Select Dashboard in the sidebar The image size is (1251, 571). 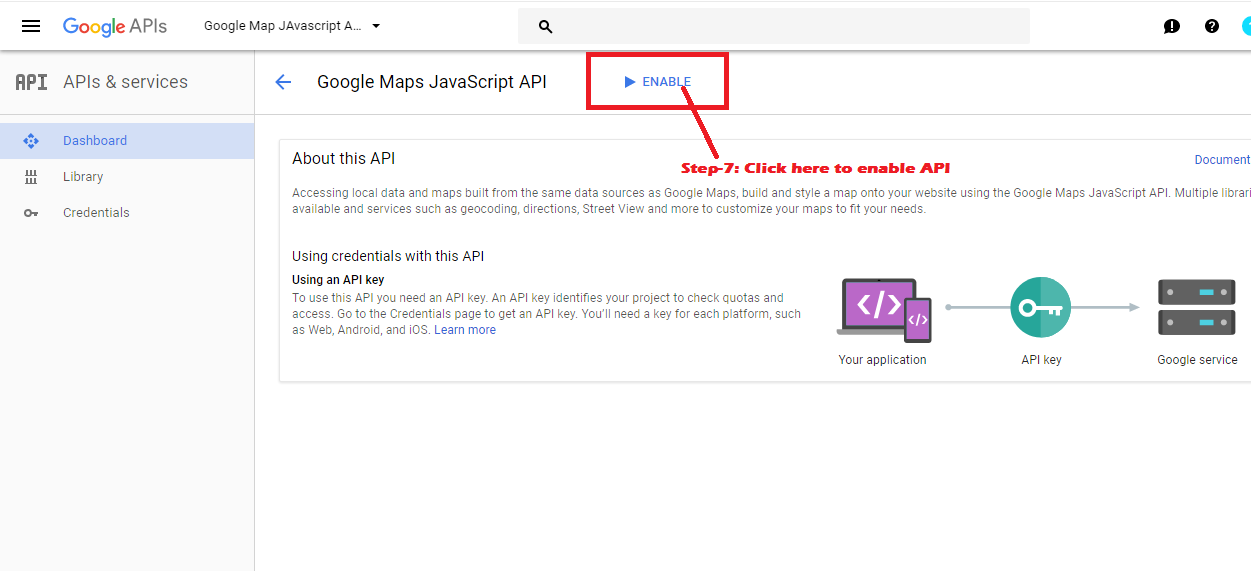[127, 141]
